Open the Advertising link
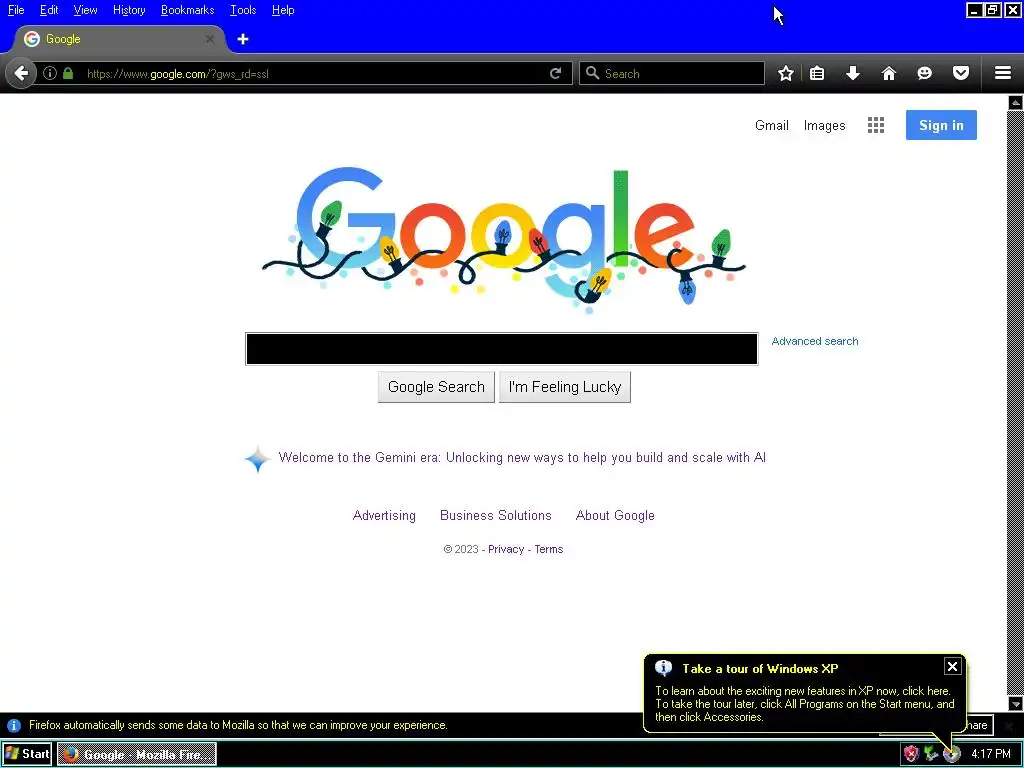 384,515
